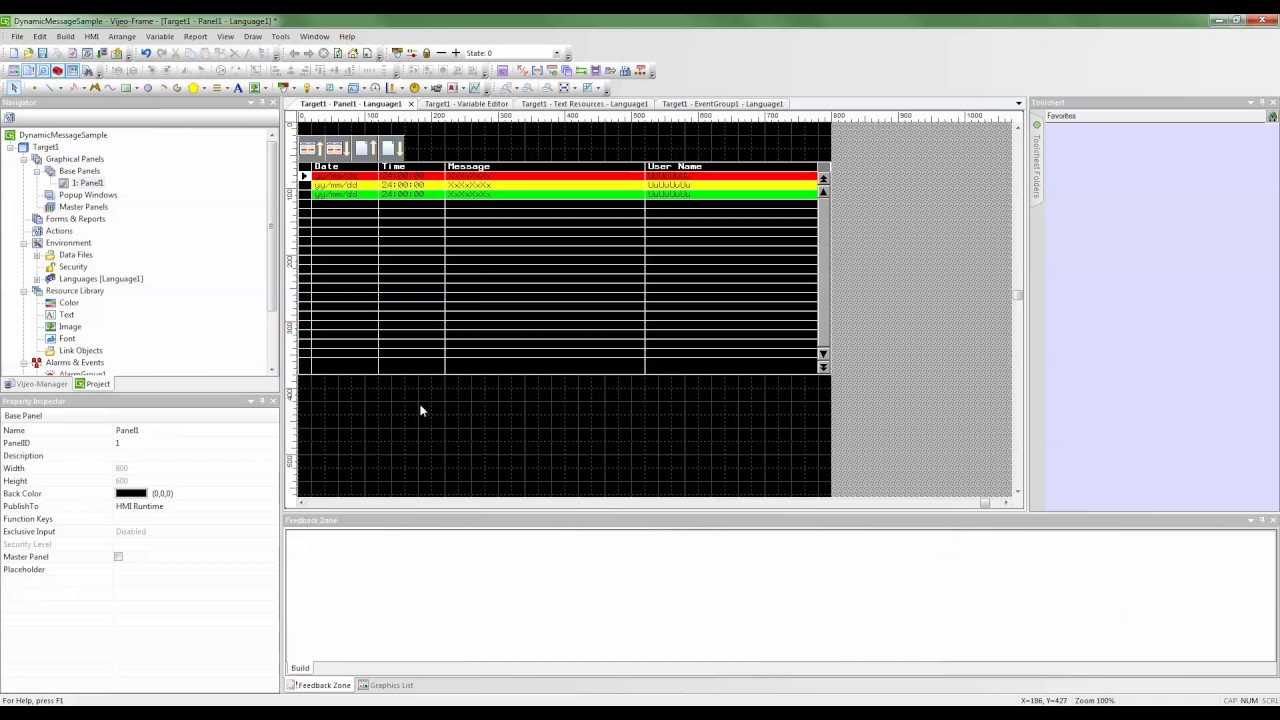1280x720 pixels.
Task: Open the Arrange menu
Action: click(122, 36)
